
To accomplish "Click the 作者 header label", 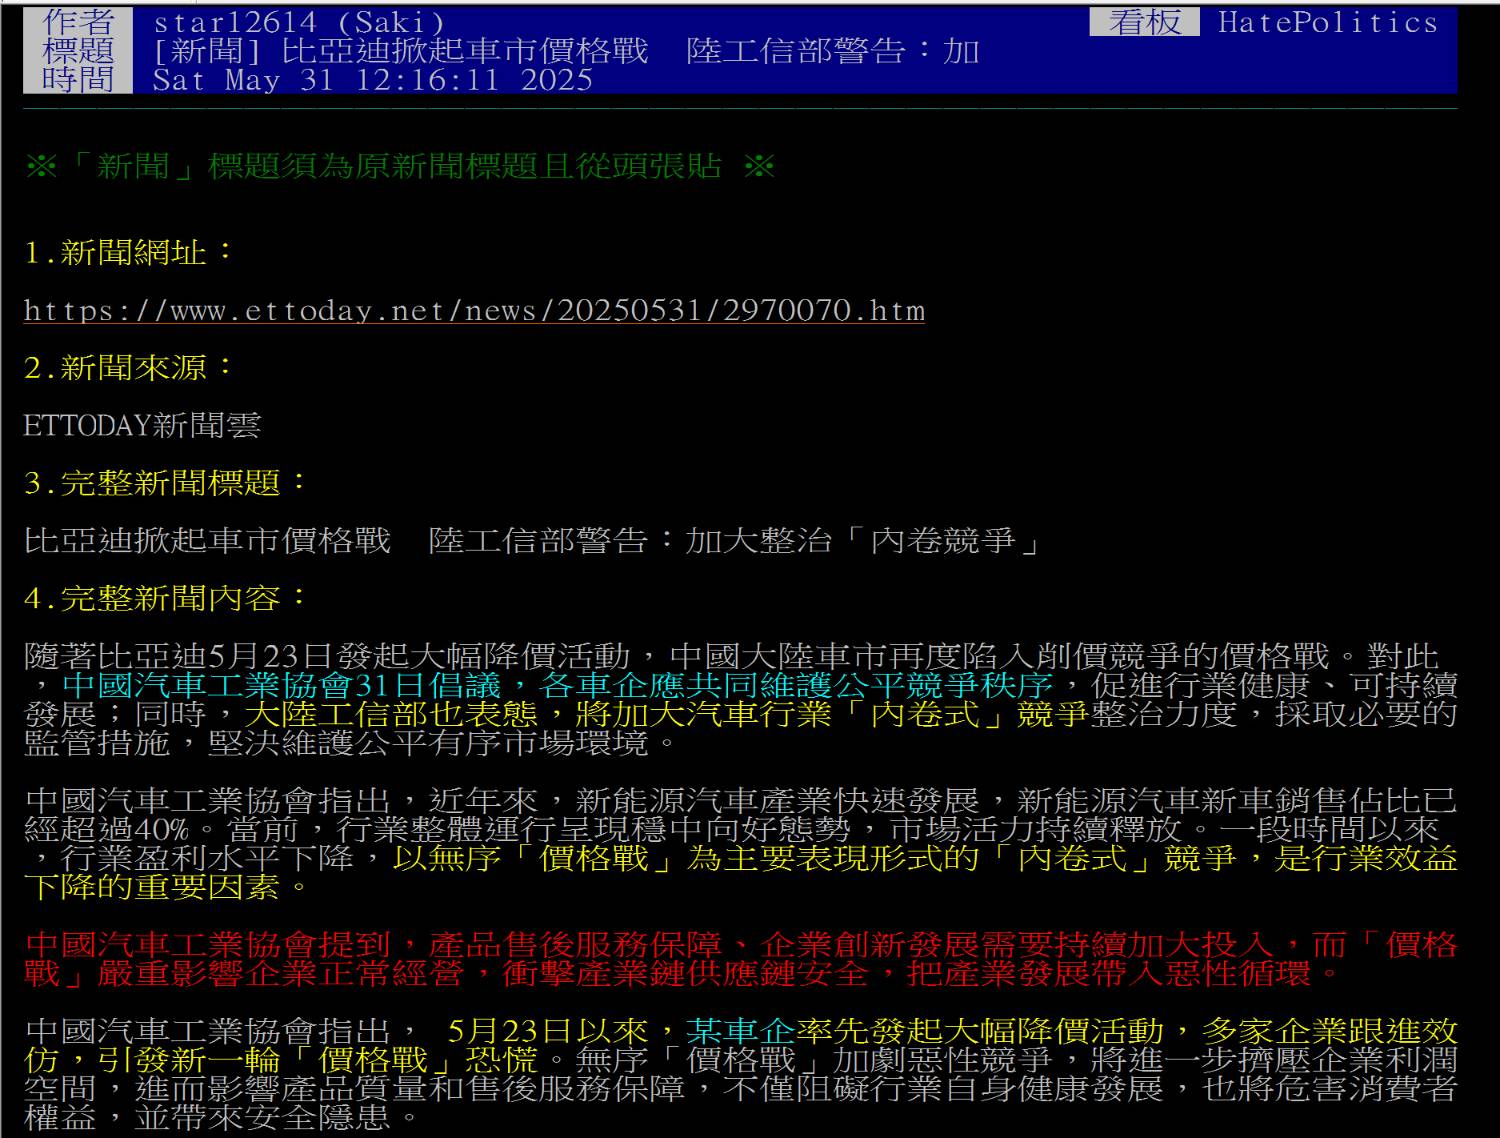I will coord(78,22).
